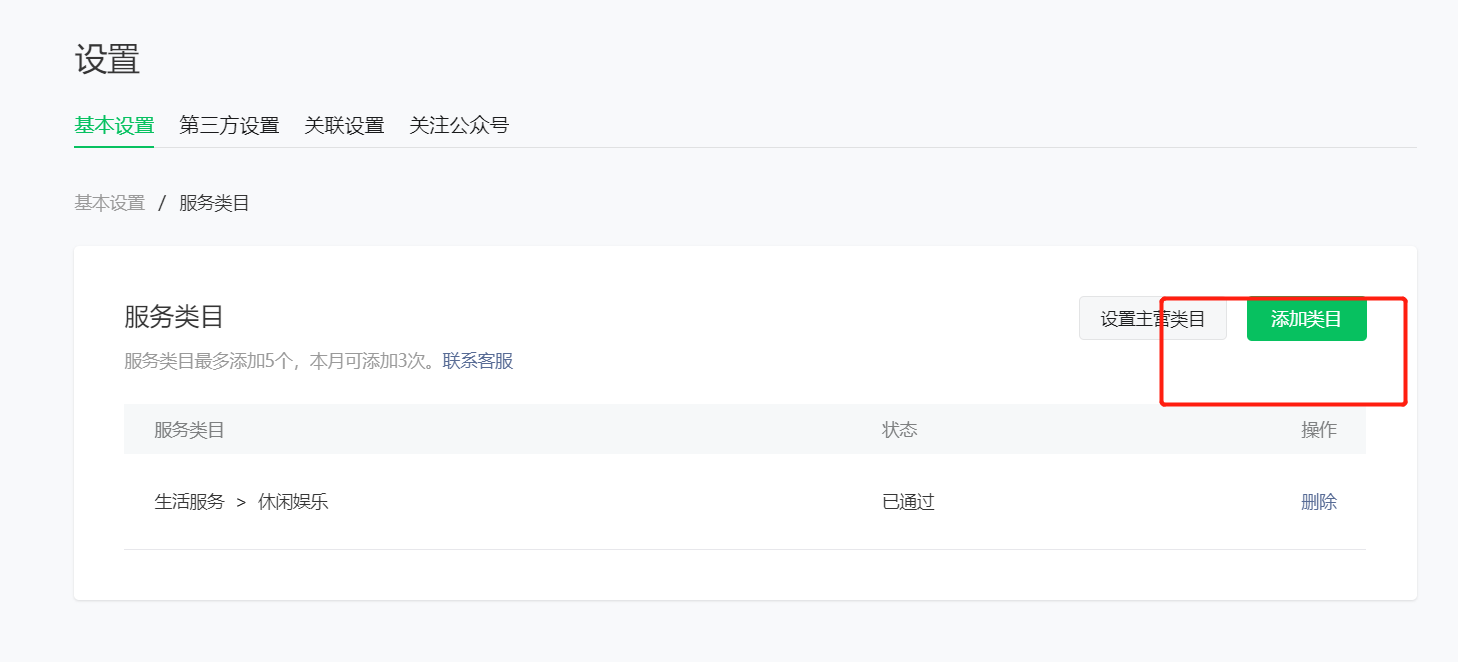Select 生活服务 text in the table row
This screenshot has height=662, width=1458.
tap(189, 502)
